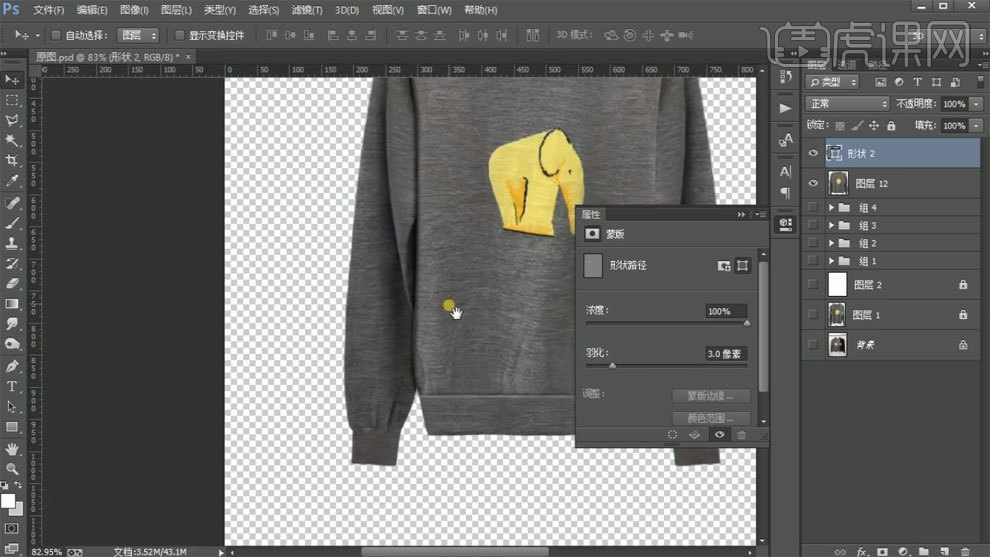This screenshot has width=990, height=557.
Task: Open the 类型 layer filter dropdown
Action: point(833,82)
